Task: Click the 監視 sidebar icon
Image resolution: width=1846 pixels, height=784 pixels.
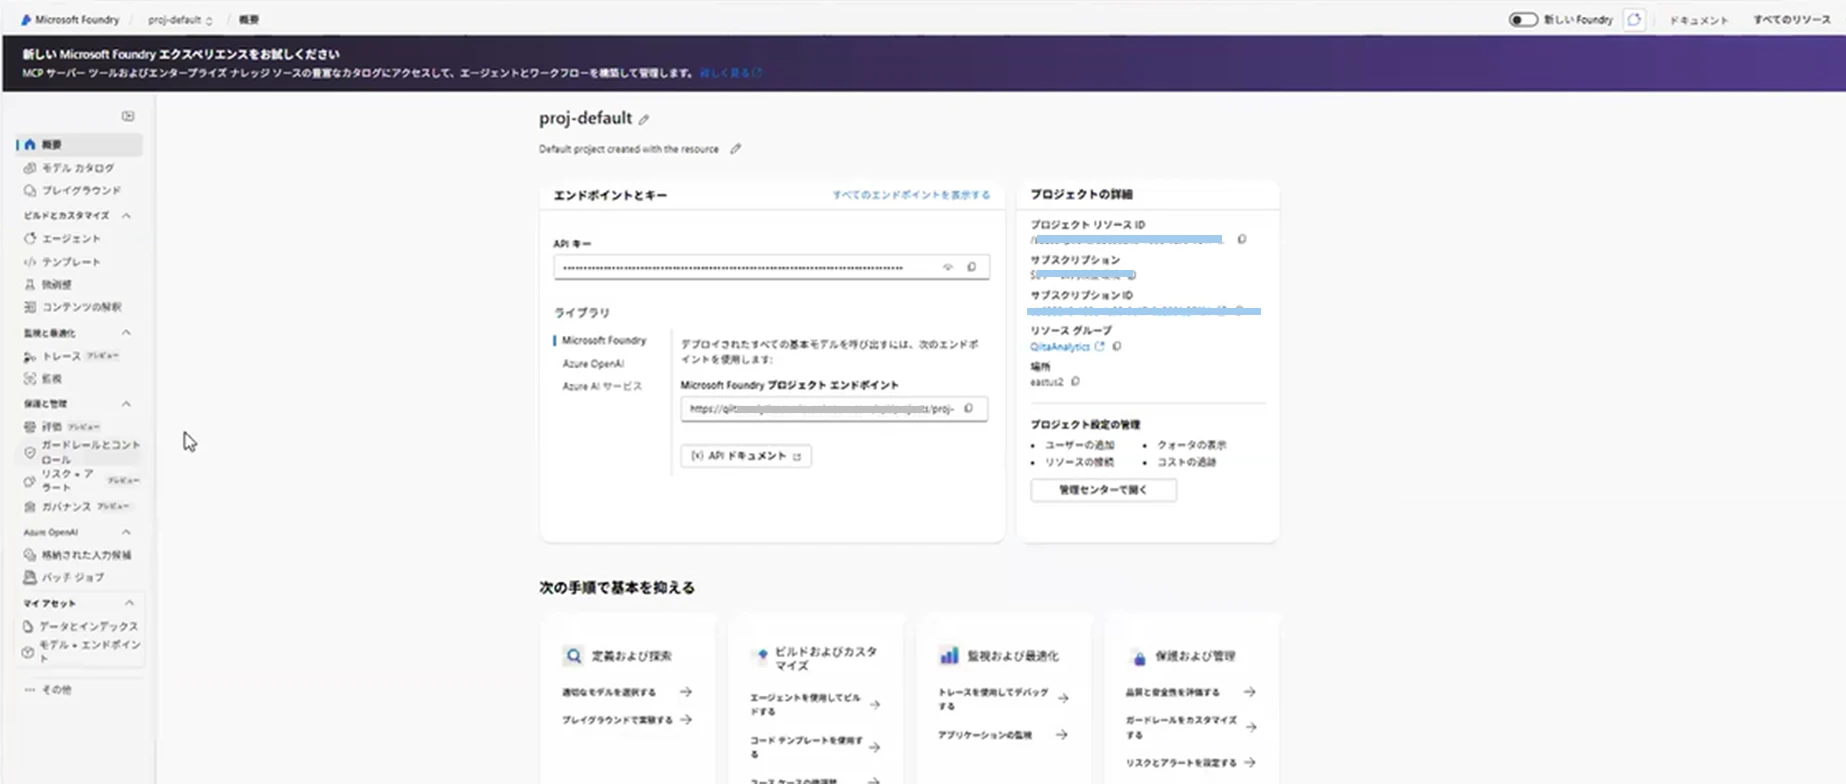Action: 30,379
